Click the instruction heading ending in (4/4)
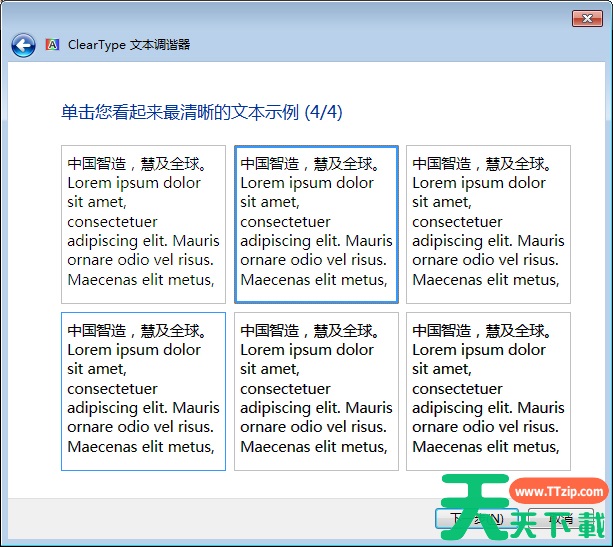The height and width of the screenshot is (547, 613). tap(201, 112)
